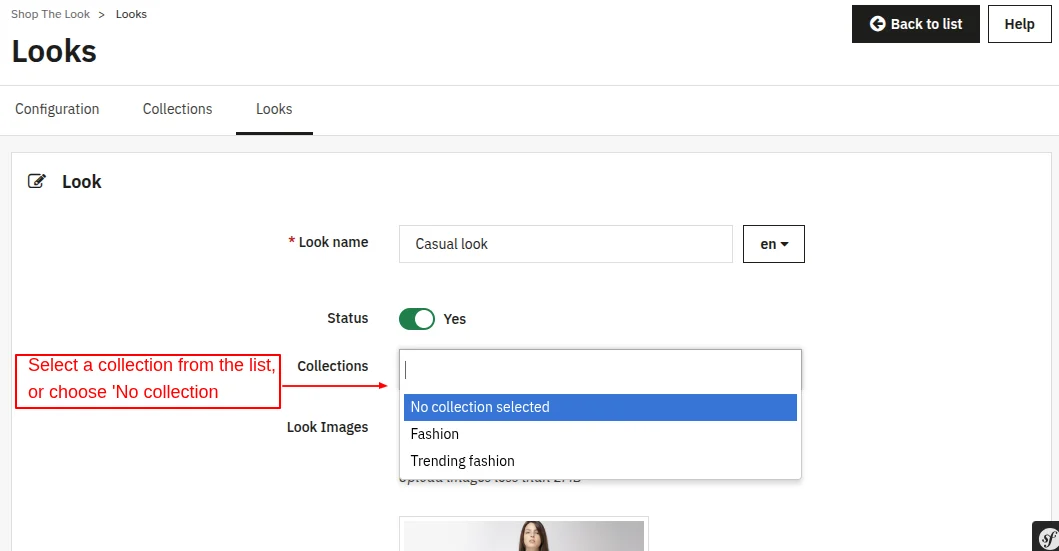Click the Look Images label

[328, 427]
